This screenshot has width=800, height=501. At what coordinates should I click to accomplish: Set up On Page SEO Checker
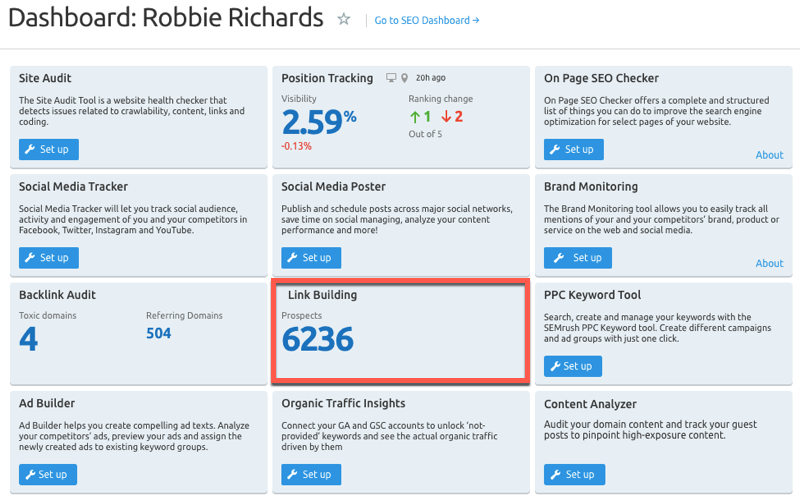pos(573,149)
